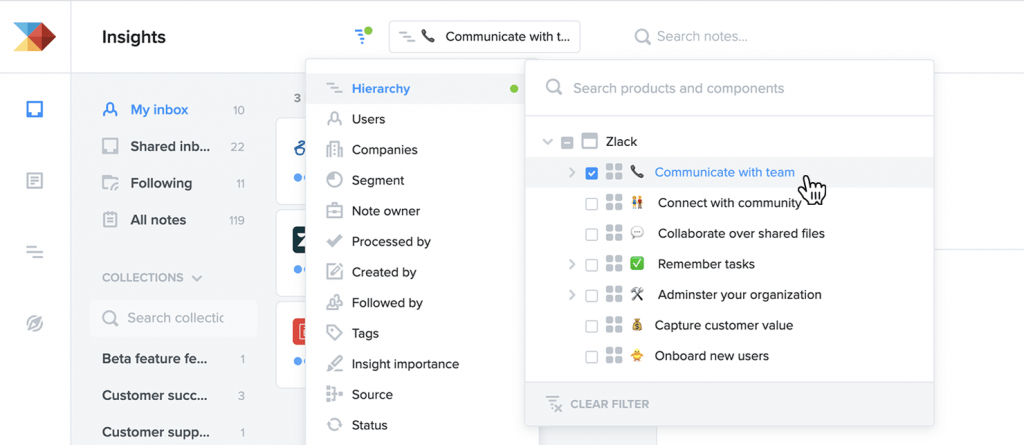
Task: Tick the Capture customer value checkbox
Action: [592, 326]
